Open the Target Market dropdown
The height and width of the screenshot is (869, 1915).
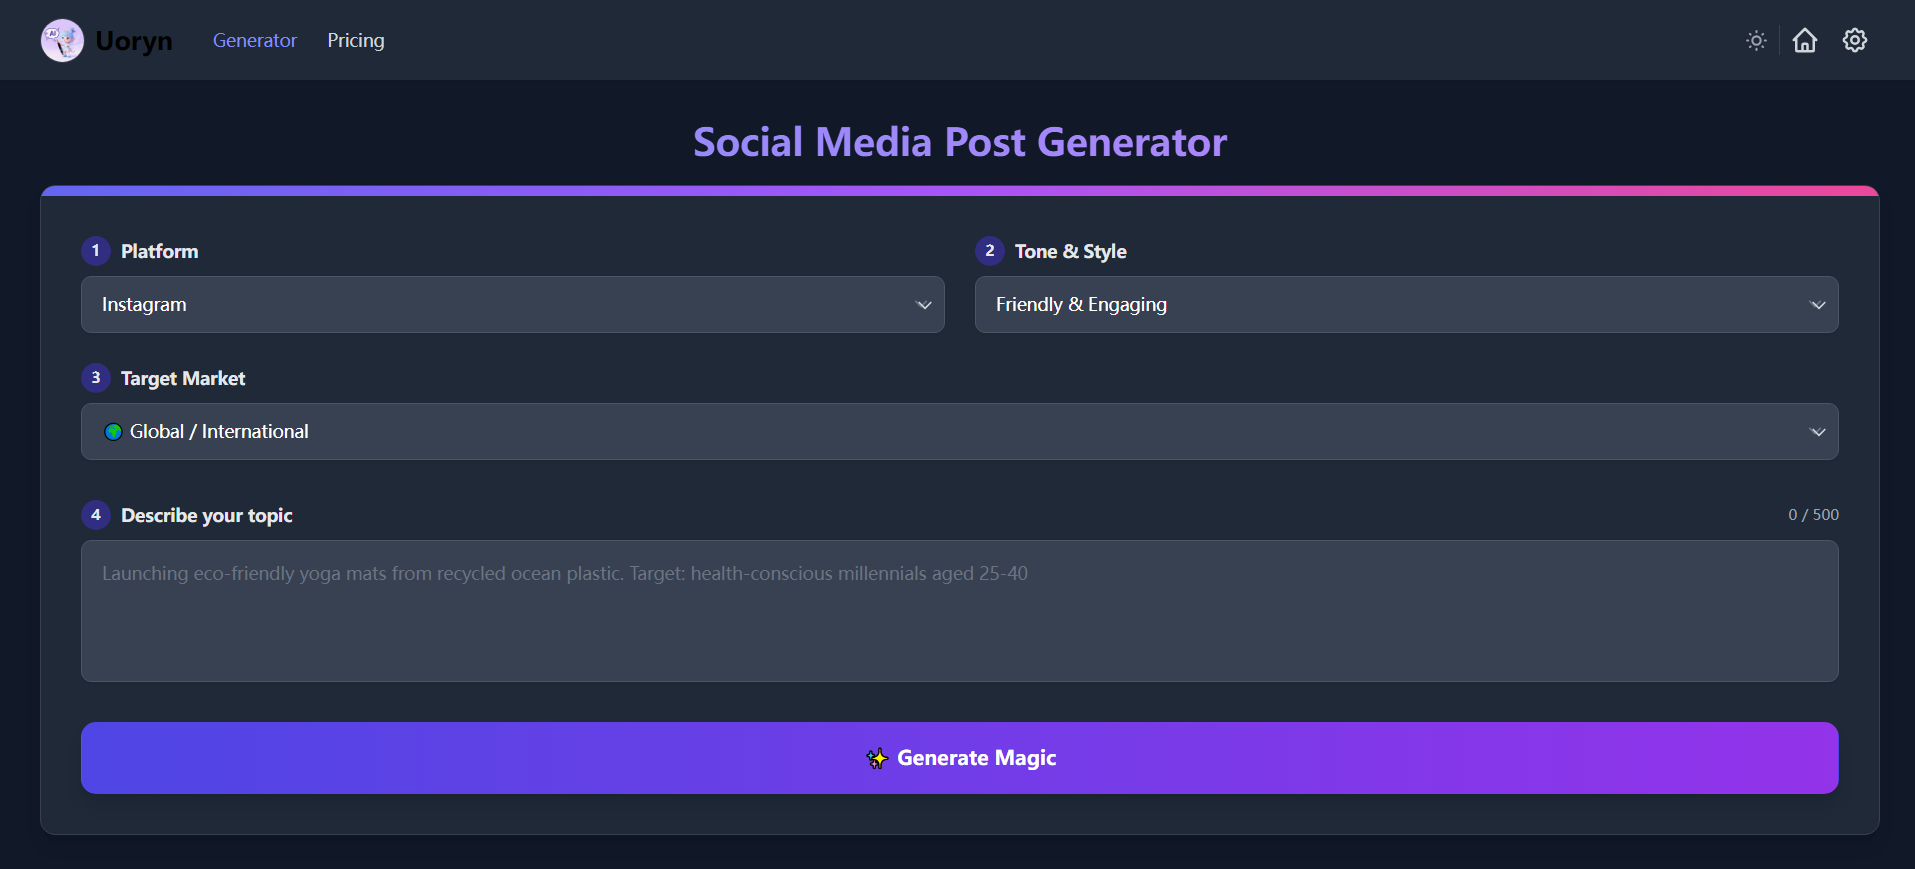click(x=958, y=431)
